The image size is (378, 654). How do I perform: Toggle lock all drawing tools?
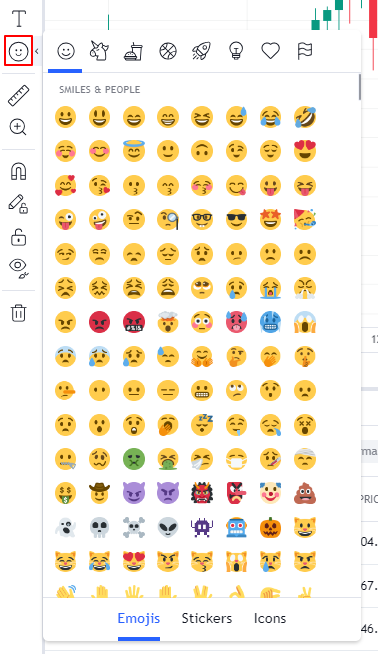[18, 238]
